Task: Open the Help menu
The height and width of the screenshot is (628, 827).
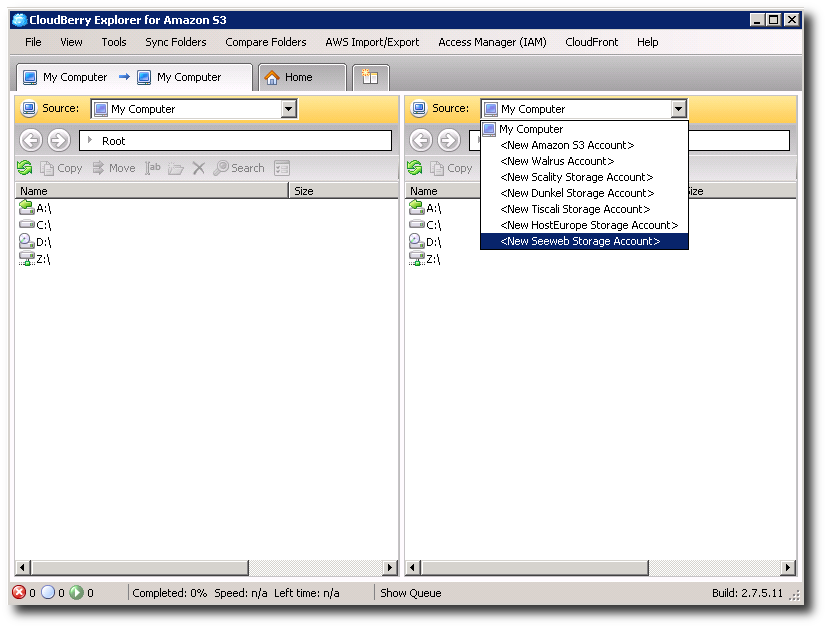Action: coord(647,42)
